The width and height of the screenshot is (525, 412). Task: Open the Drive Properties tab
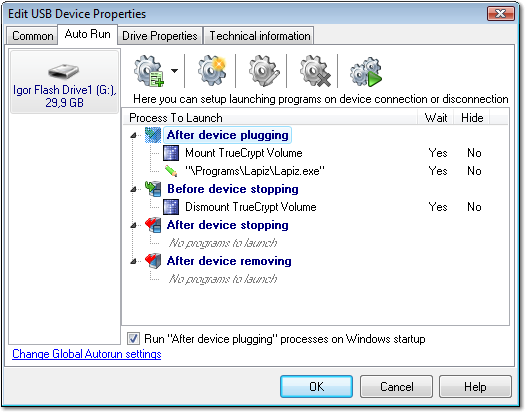click(160, 36)
